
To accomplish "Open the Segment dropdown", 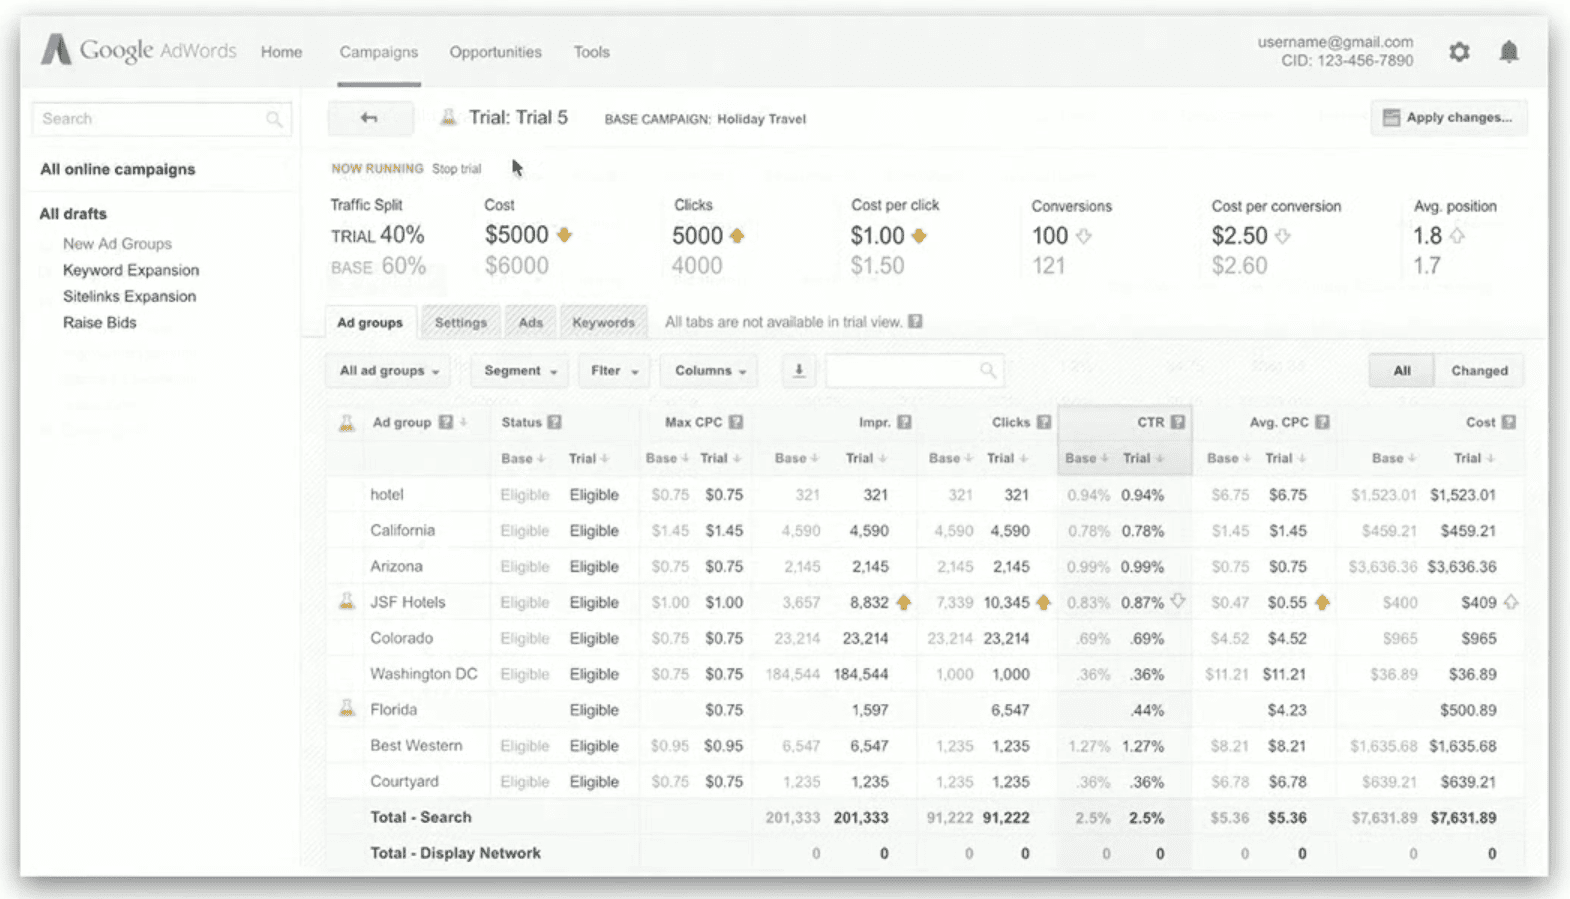I will [x=520, y=371].
